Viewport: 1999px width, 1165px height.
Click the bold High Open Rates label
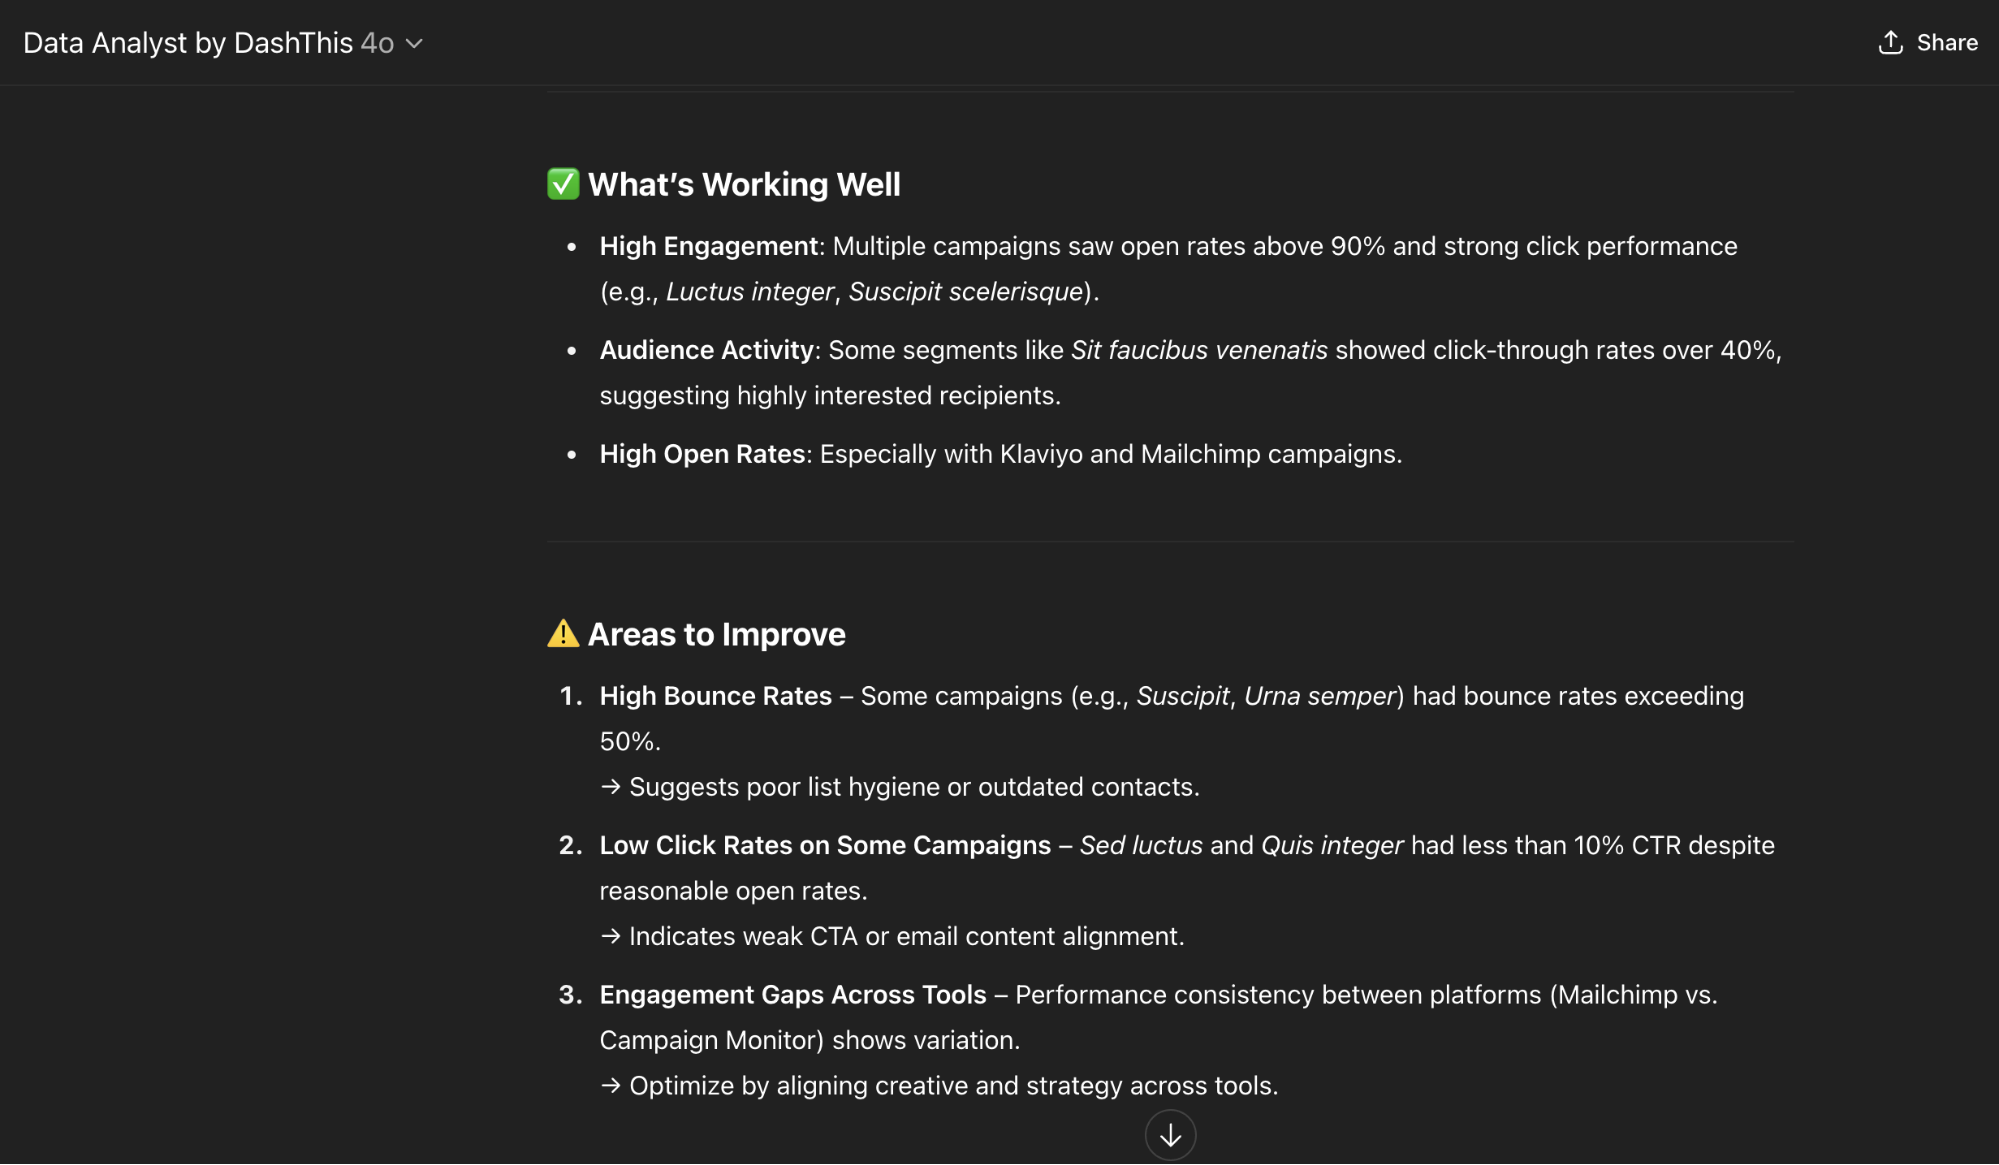coord(702,454)
